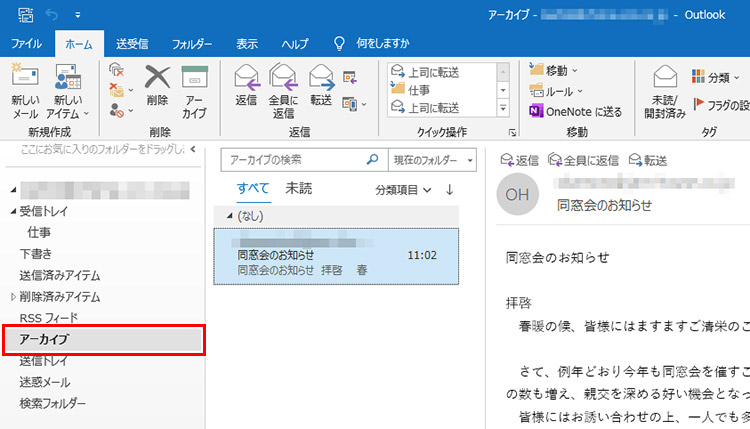Viewport: 750px width, 429px height.
Task: Collapse the (なし) group header
Action: pos(228,216)
